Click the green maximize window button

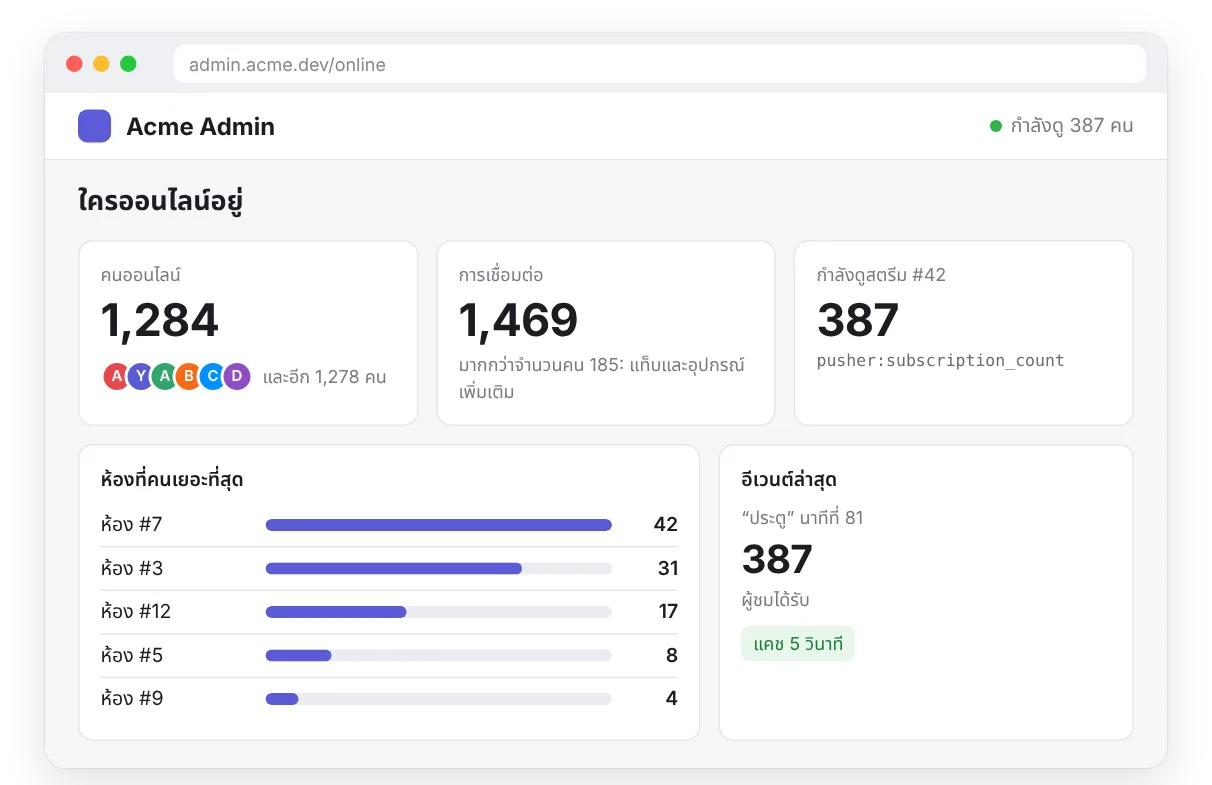click(x=128, y=64)
